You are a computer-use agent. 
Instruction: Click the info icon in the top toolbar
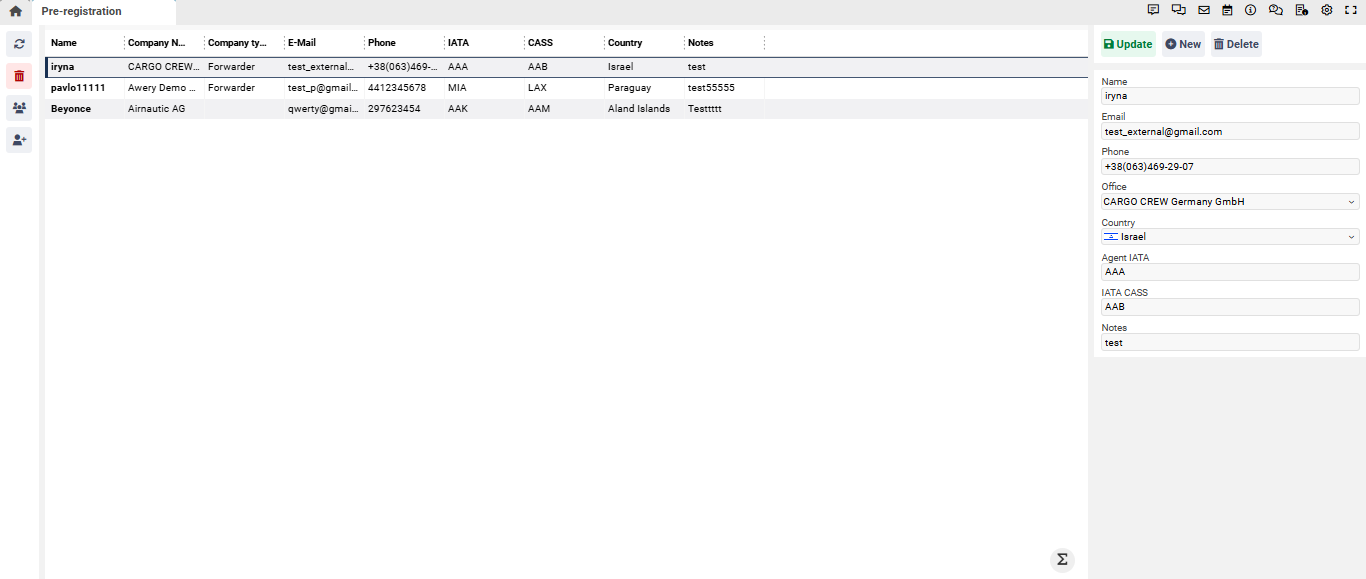pyautogui.click(x=1251, y=10)
